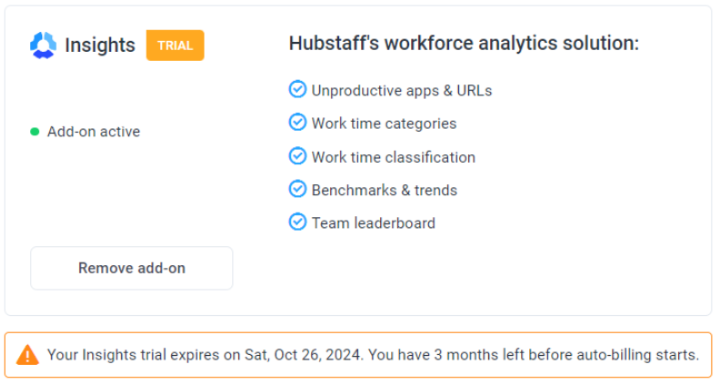Click the Work time categories feature text
The height and width of the screenshot is (384, 719).
point(384,123)
